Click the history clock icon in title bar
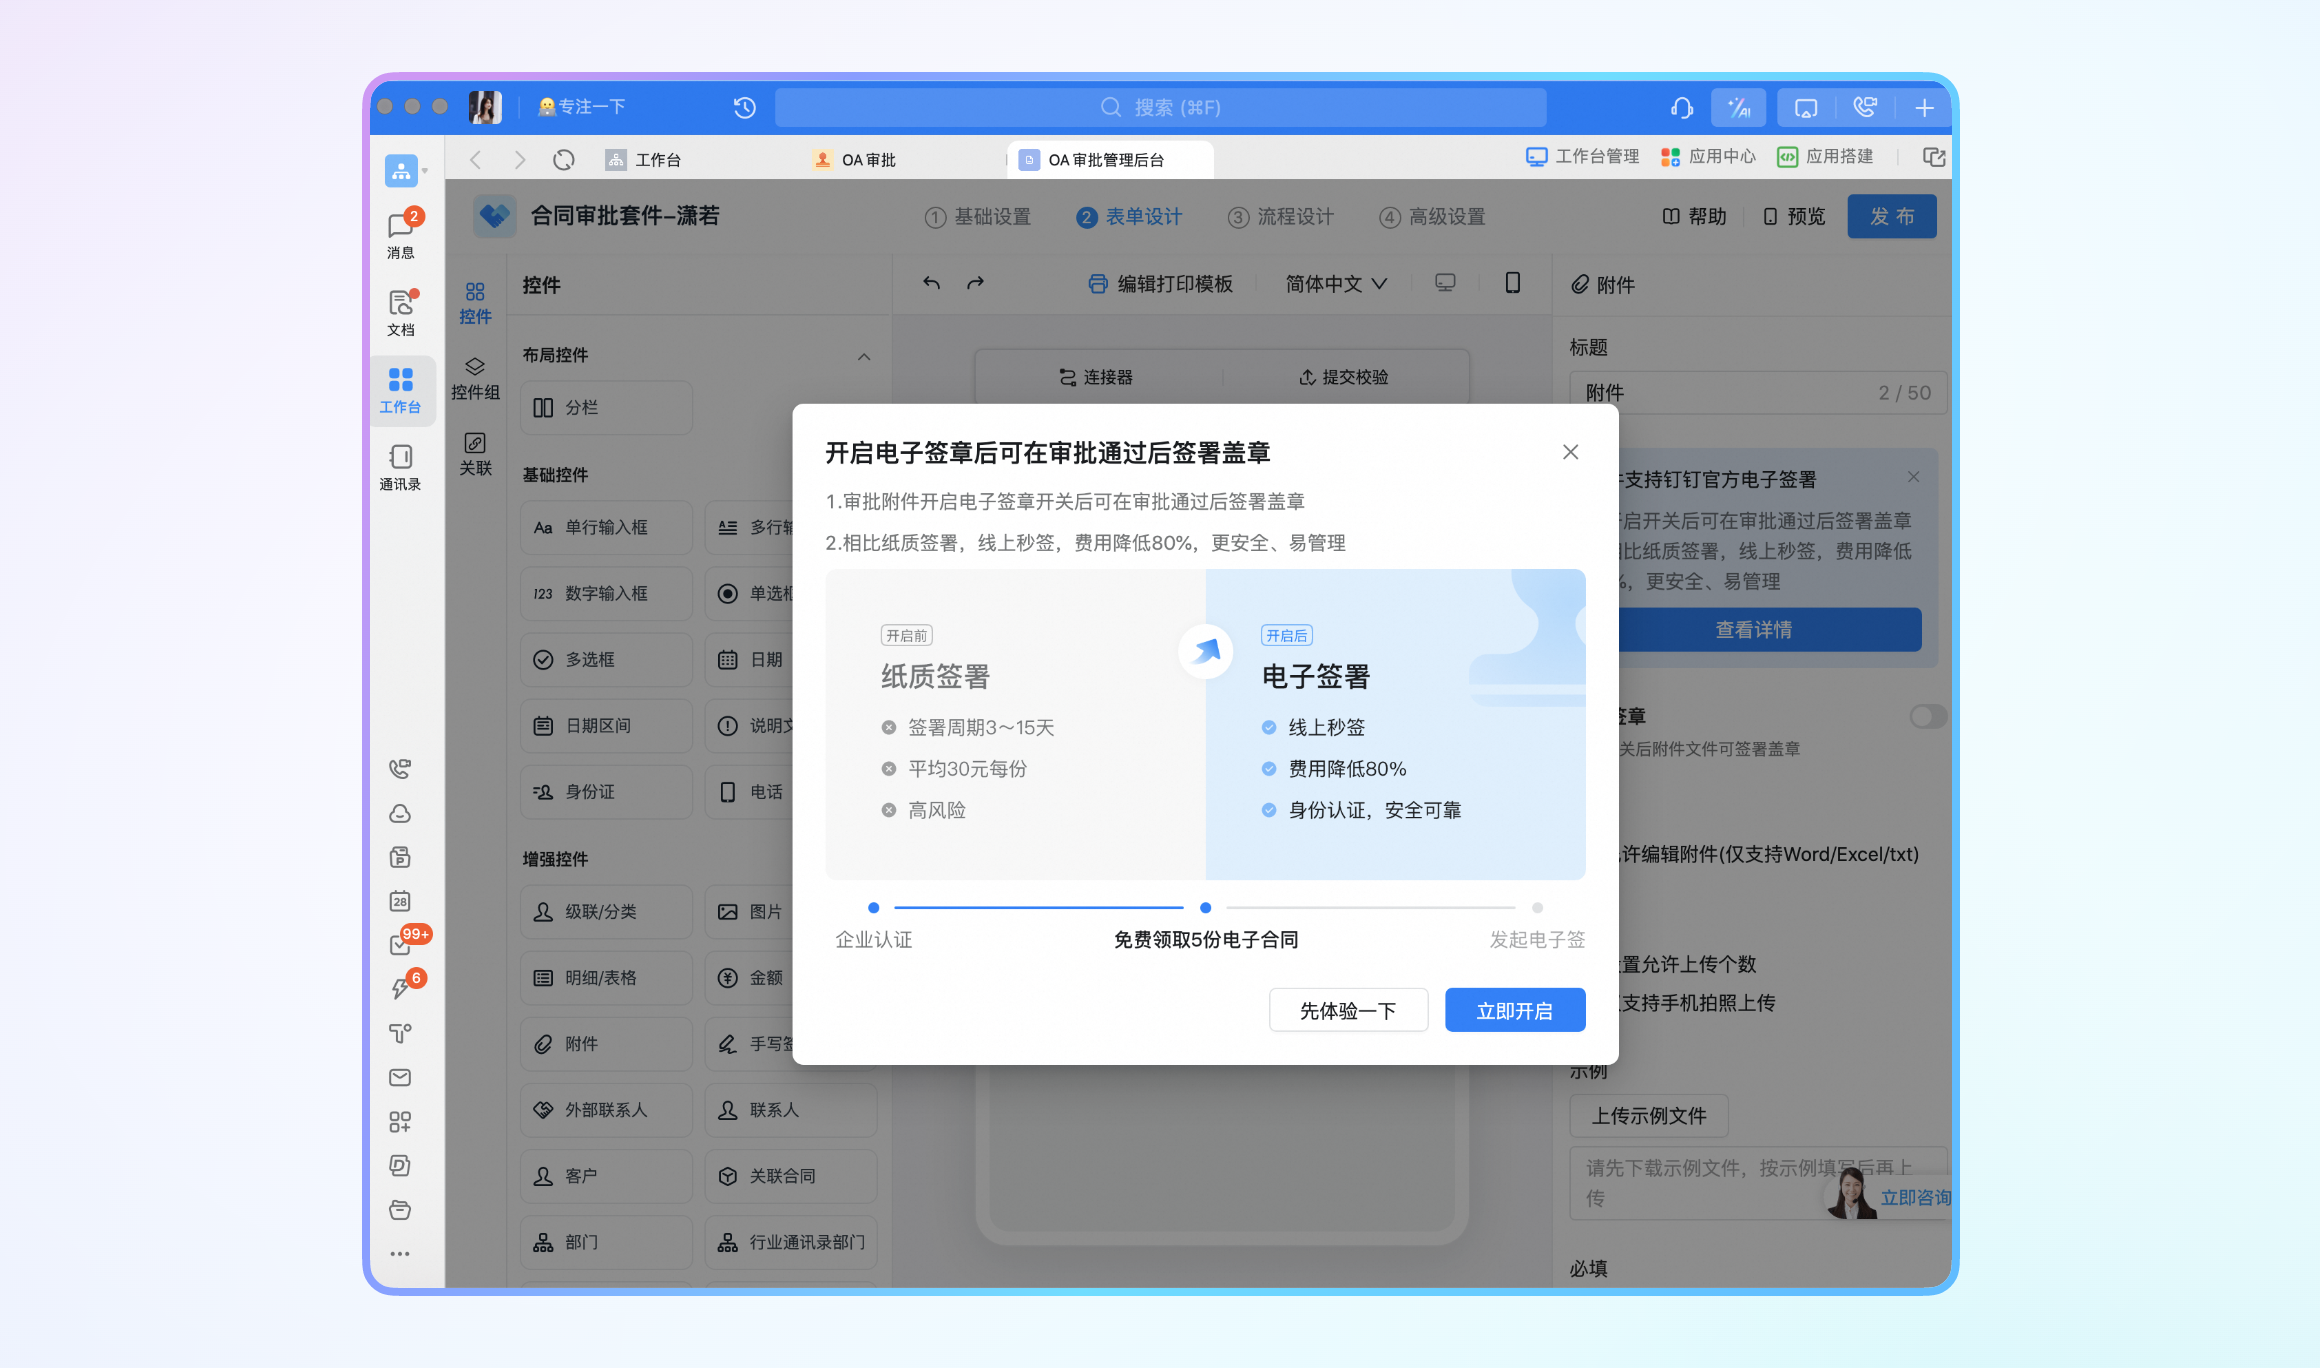The width and height of the screenshot is (2320, 1368). (744, 107)
